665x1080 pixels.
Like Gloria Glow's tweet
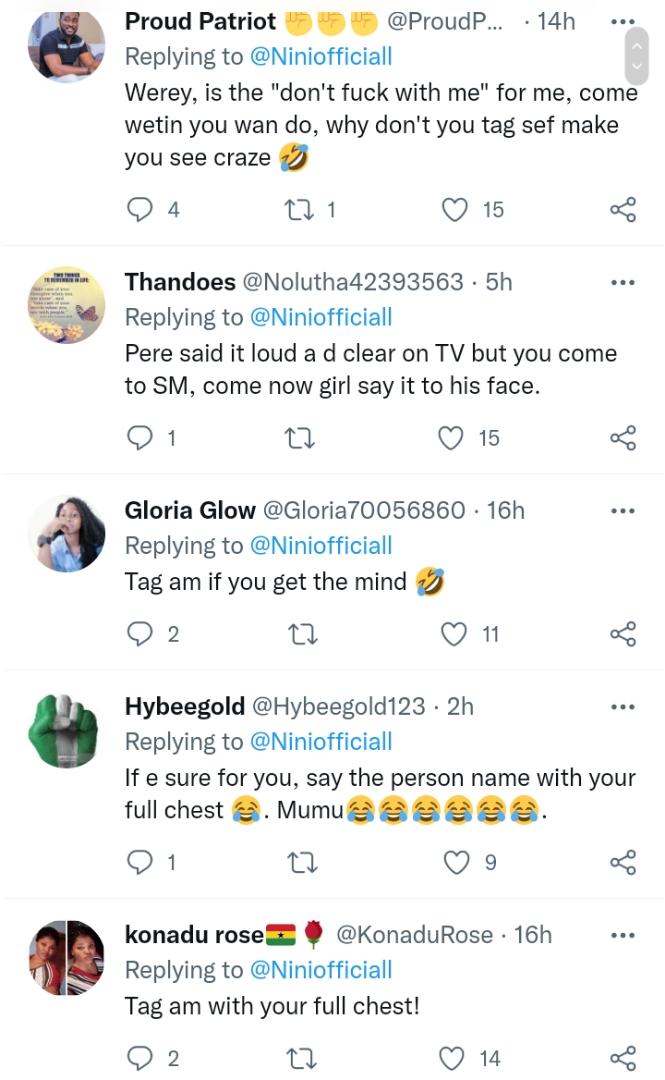click(455, 634)
